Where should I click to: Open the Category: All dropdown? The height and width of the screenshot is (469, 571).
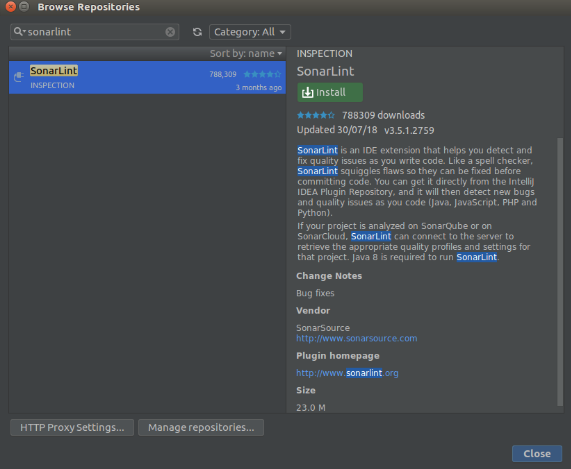point(250,32)
